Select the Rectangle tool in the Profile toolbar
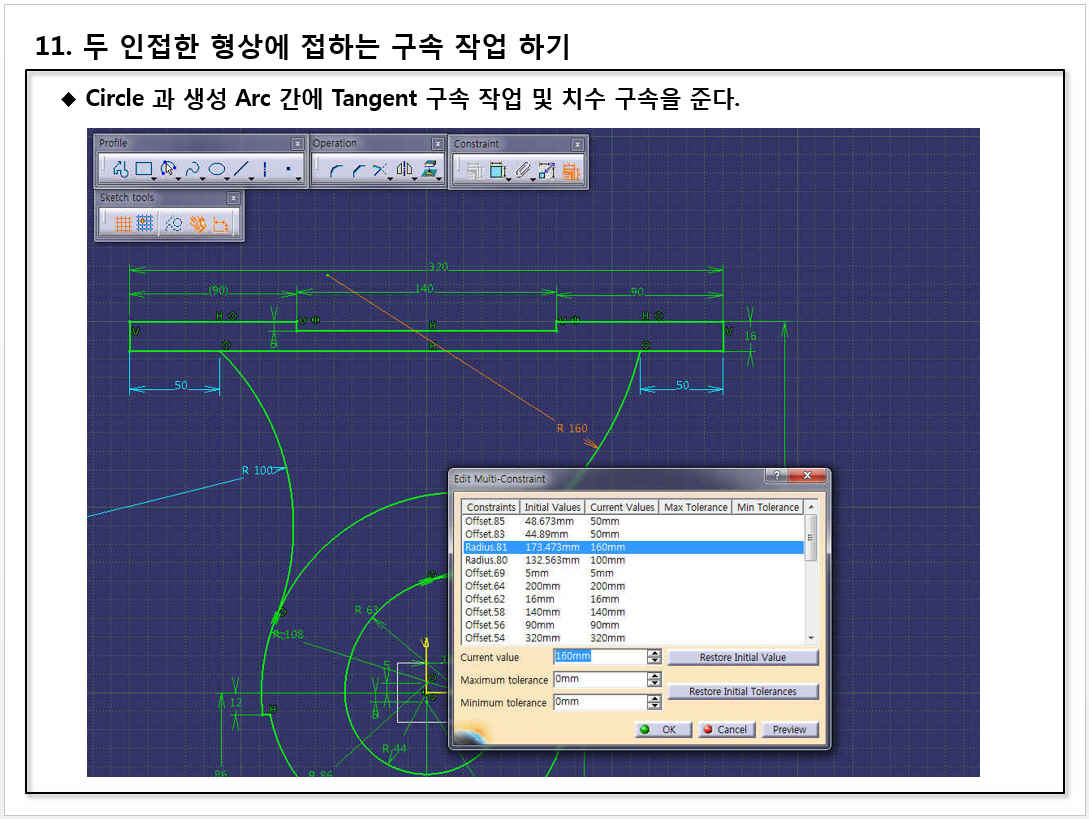 pyautogui.click(x=144, y=170)
